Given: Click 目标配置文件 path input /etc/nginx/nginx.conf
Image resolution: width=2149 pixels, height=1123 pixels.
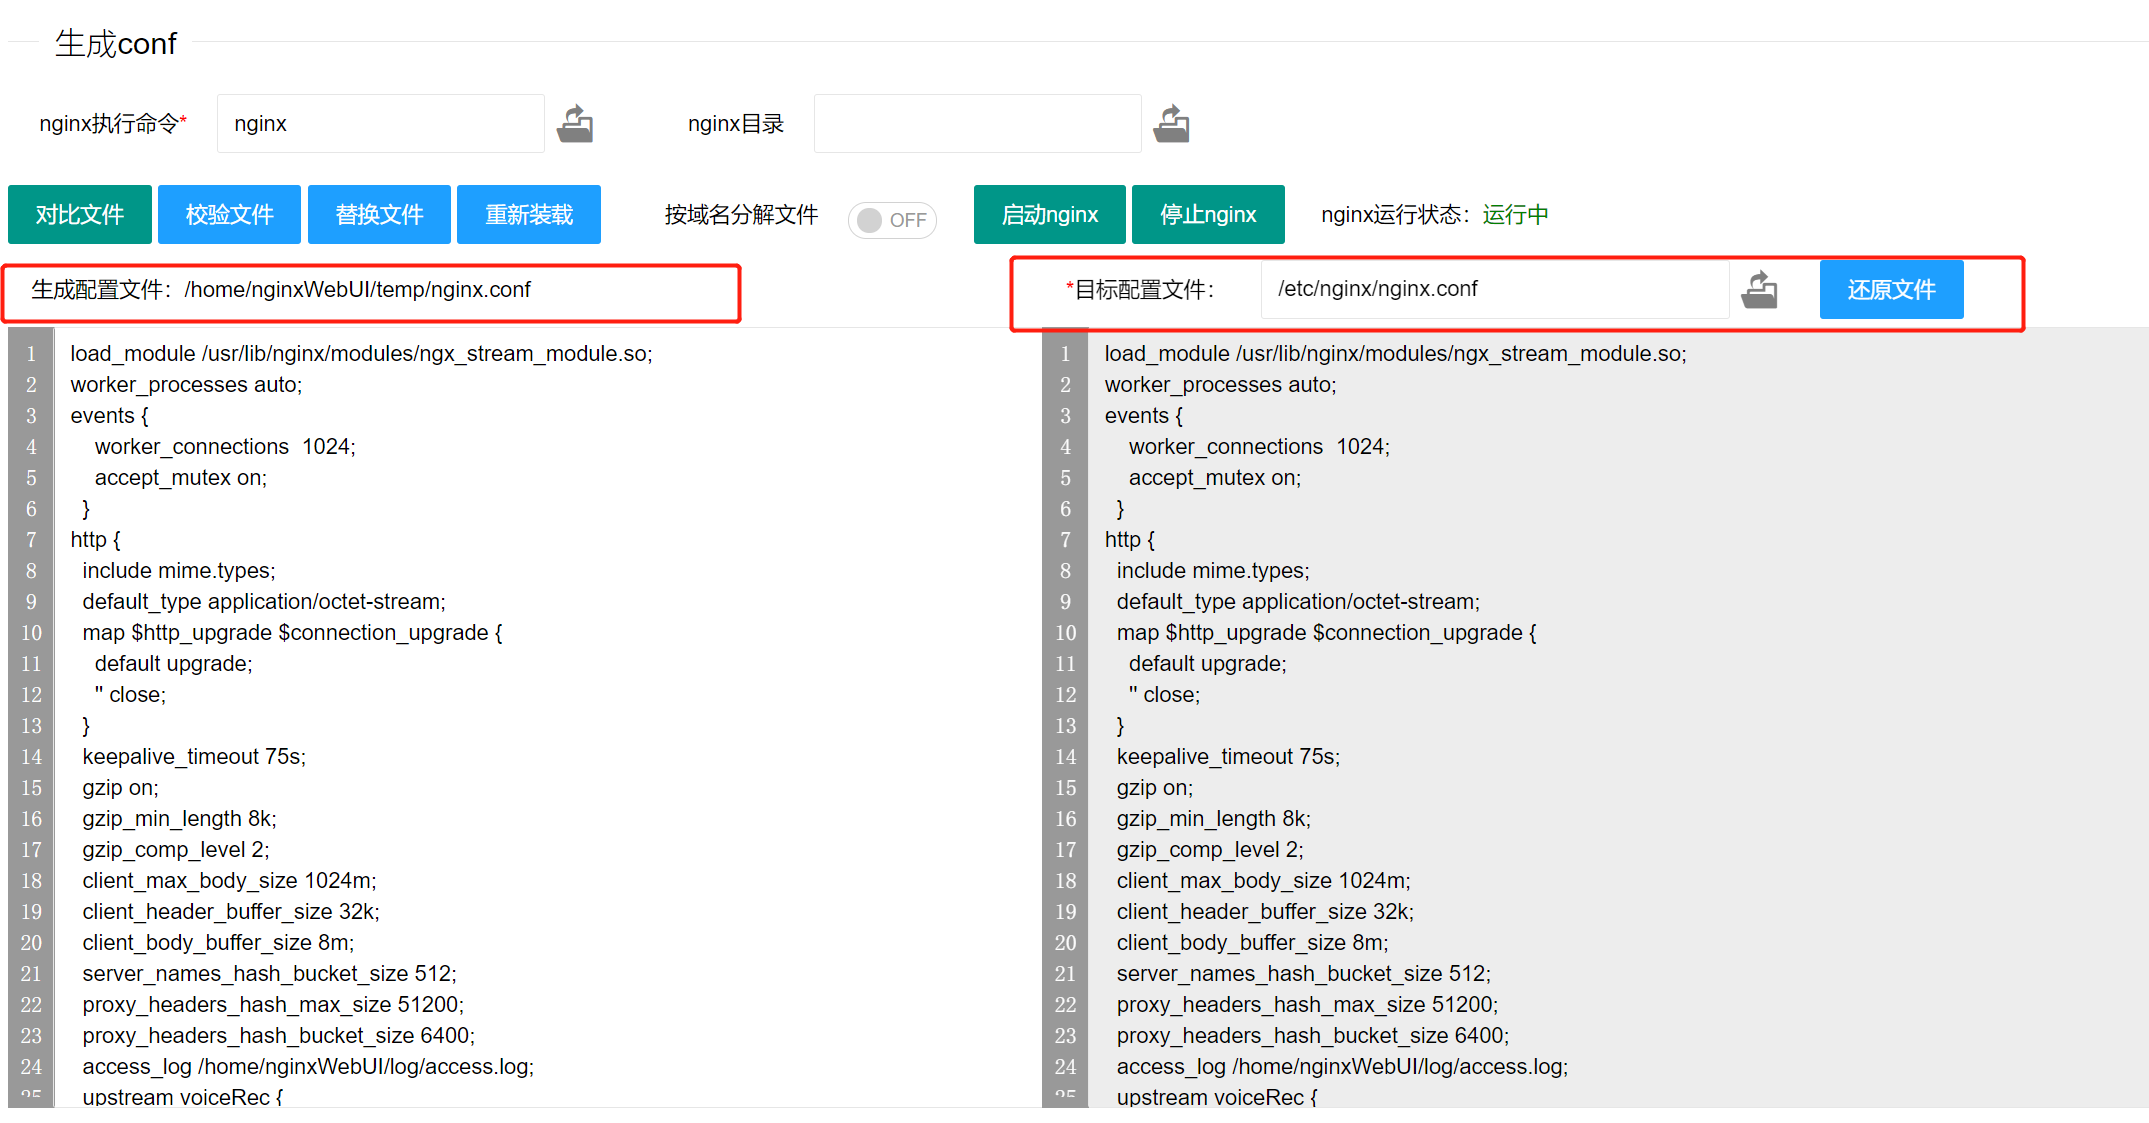Looking at the screenshot, I should [x=1494, y=290].
